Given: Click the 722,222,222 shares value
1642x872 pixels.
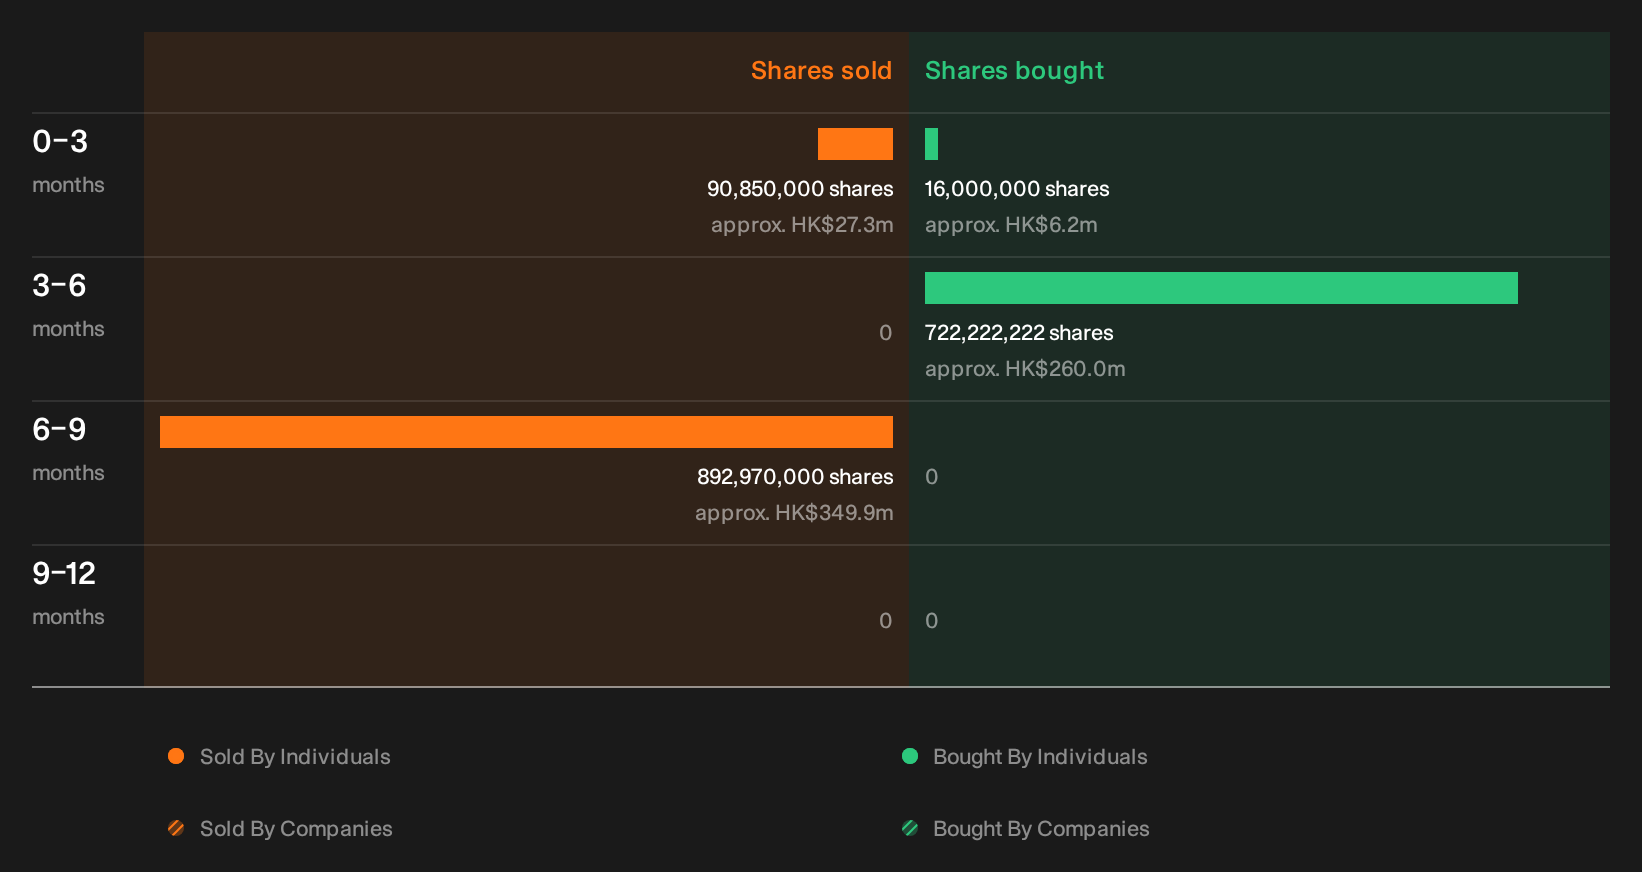Looking at the screenshot, I should pos(1019,333).
